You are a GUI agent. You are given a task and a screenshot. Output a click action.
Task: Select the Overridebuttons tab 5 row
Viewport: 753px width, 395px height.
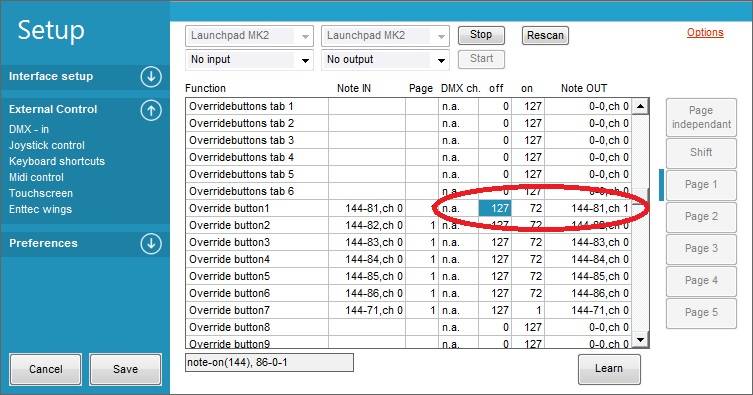pyautogui.click(x=409, y=174)
